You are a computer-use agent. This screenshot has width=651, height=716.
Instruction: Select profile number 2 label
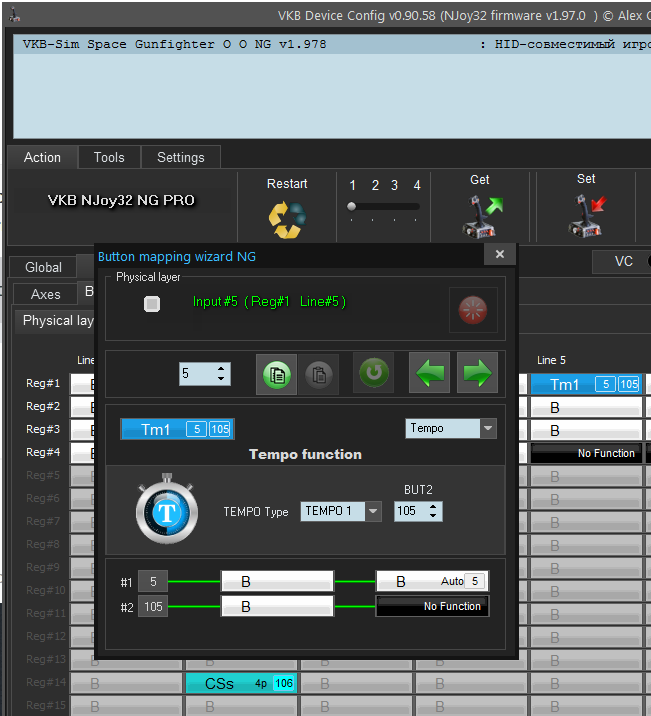tap(375, 185)
